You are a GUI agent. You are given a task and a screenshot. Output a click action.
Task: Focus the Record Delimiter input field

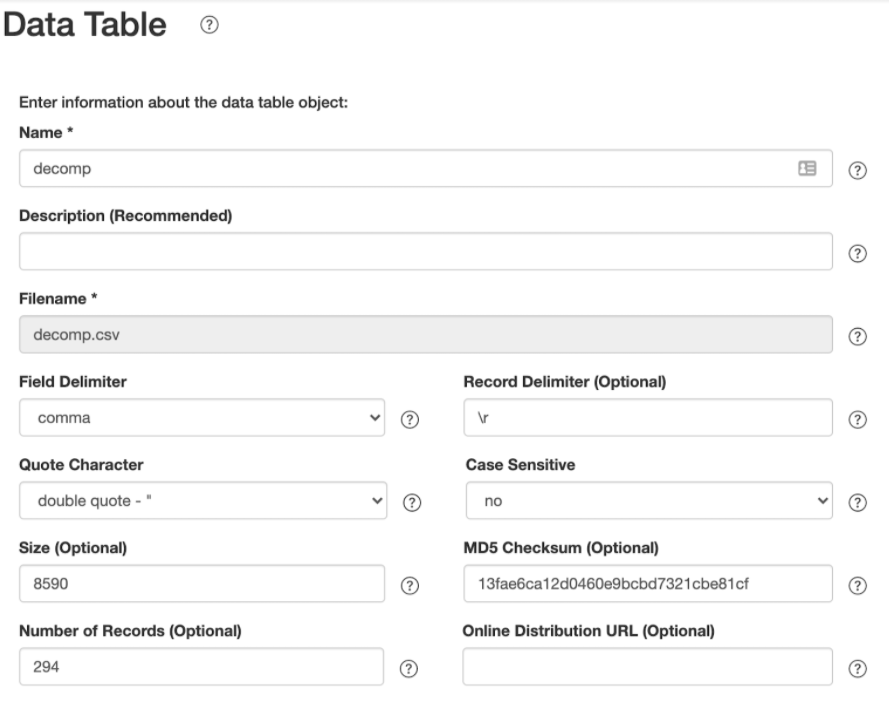pos(648,418)
